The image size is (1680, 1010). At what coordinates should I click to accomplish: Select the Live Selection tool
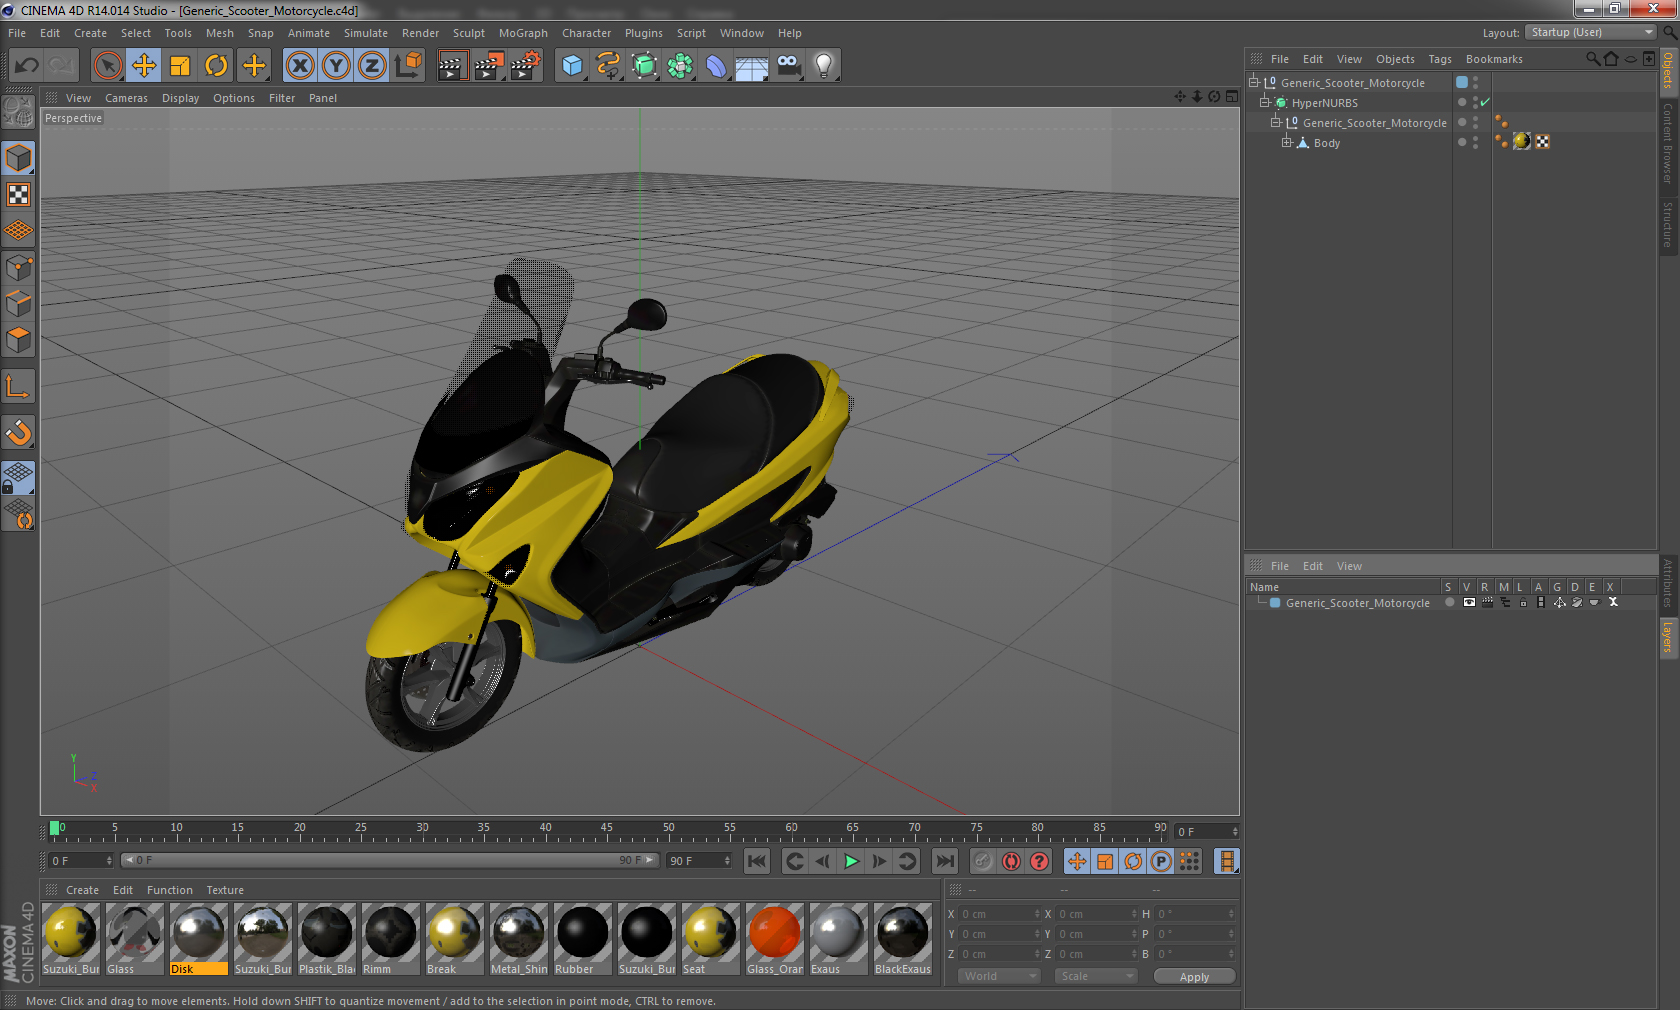point(108,66)
